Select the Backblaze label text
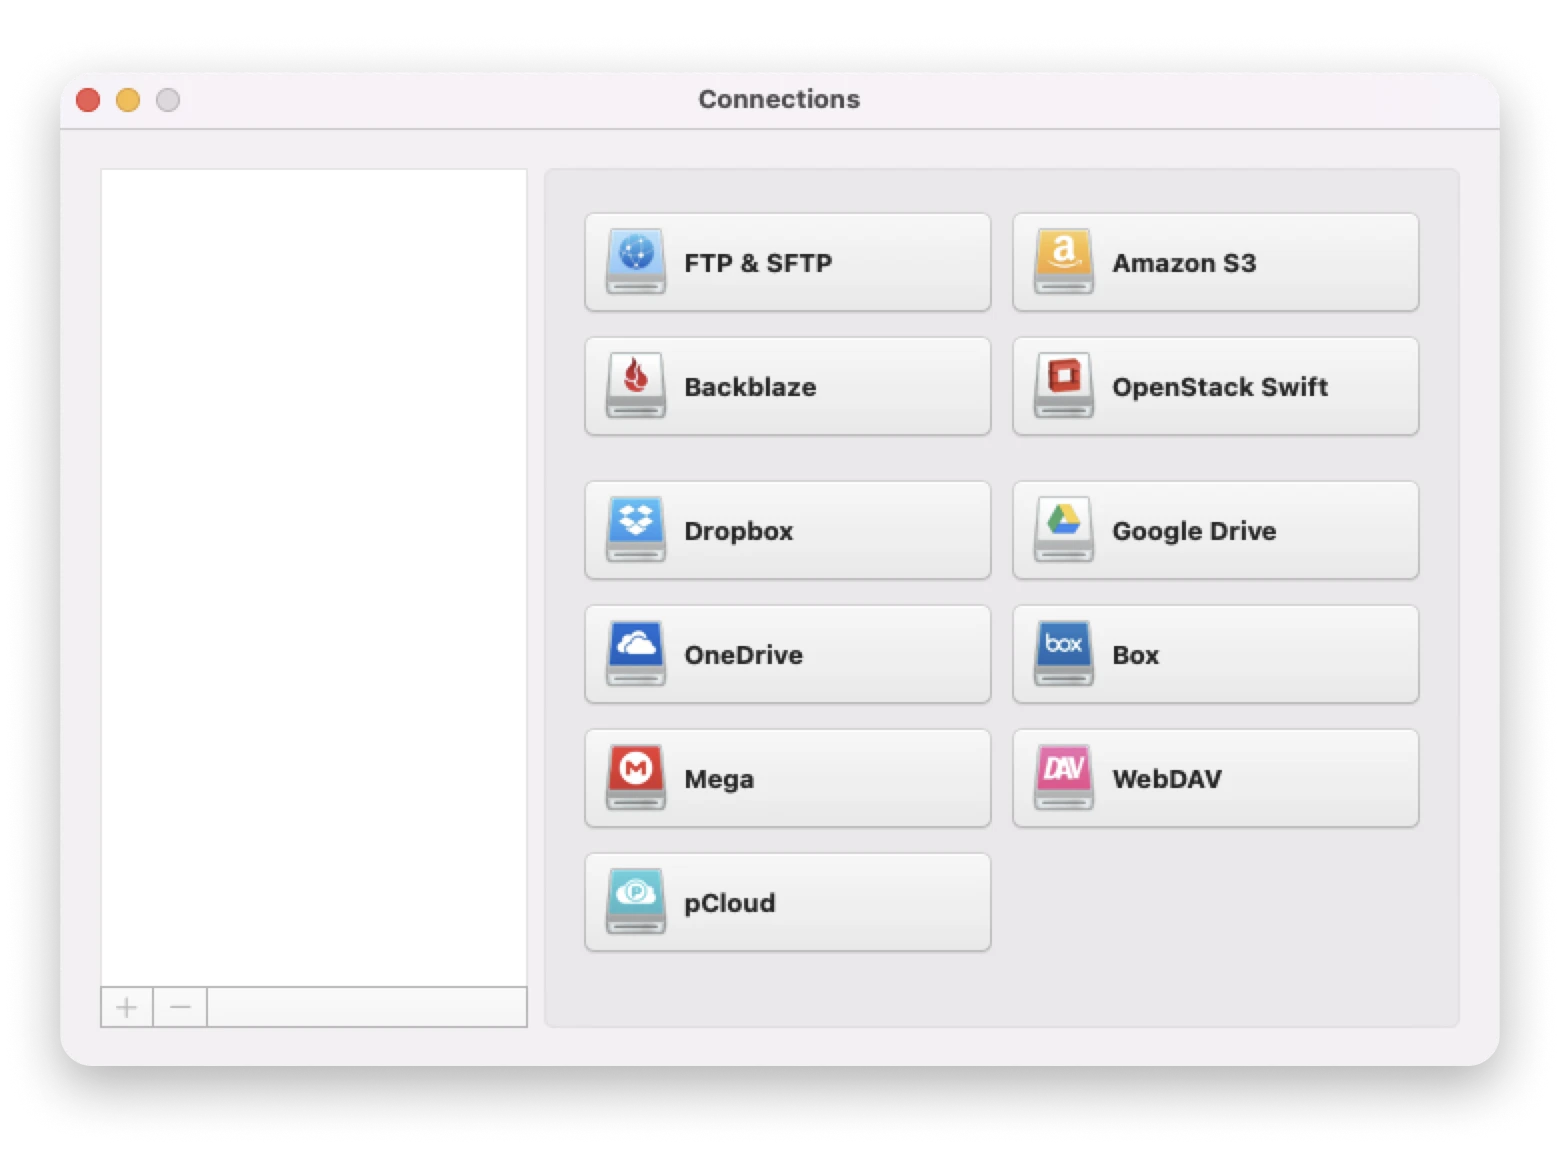The width and height of the screenshot is (1560, 1150). click(x=750, y=387)
